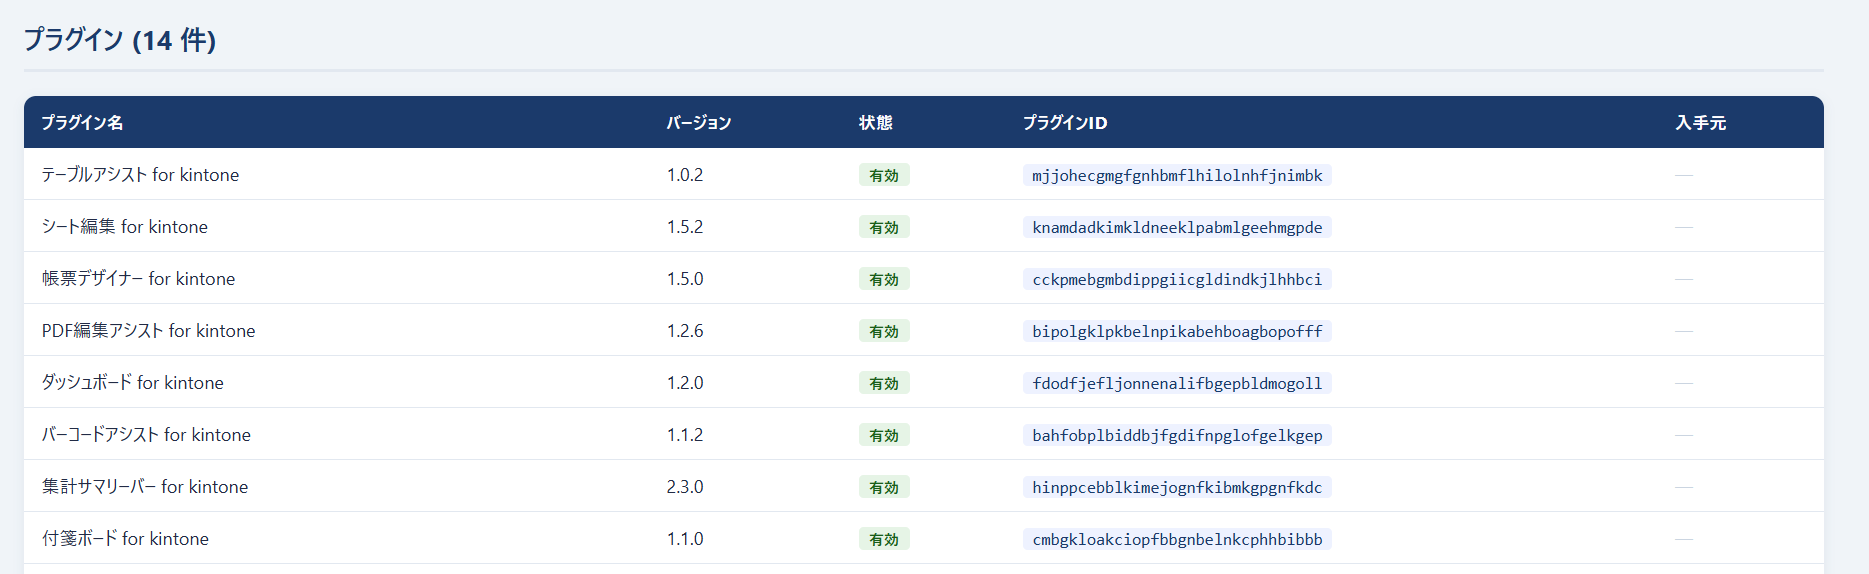Click the プラグイン (14 件) heading
This screenshot has width=1869, height=574.
pyautogui.click(x=120, y=40)
